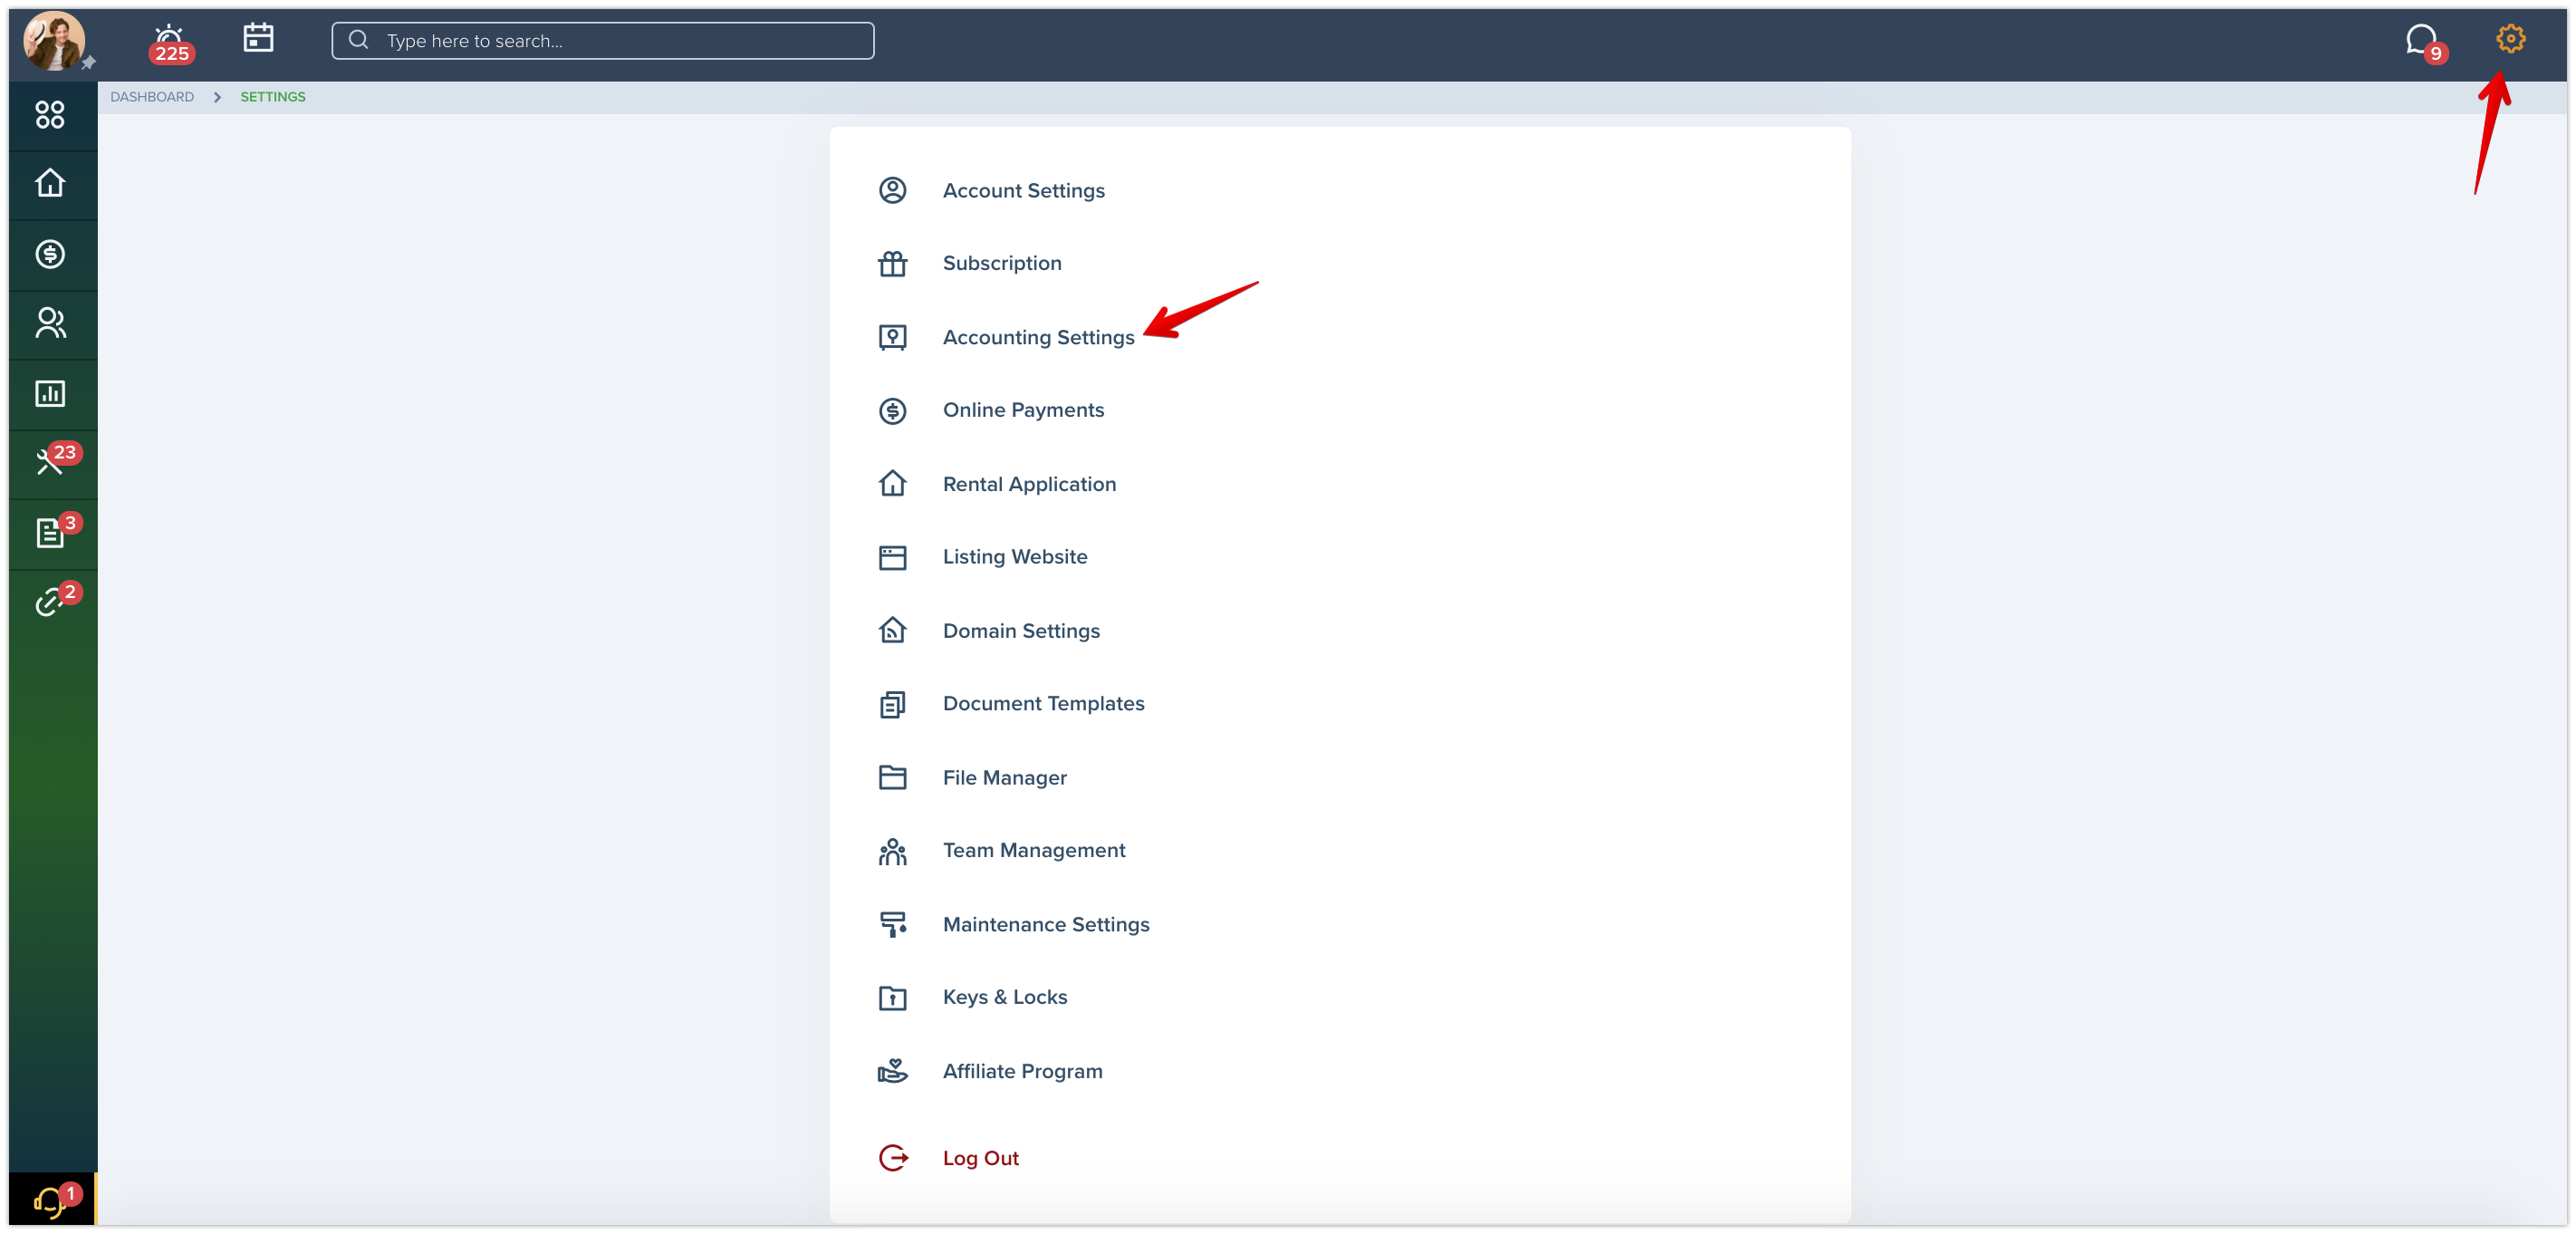Click the magnifier icon in search box
2576x1234 pixels.
click(x=358, y=40)
